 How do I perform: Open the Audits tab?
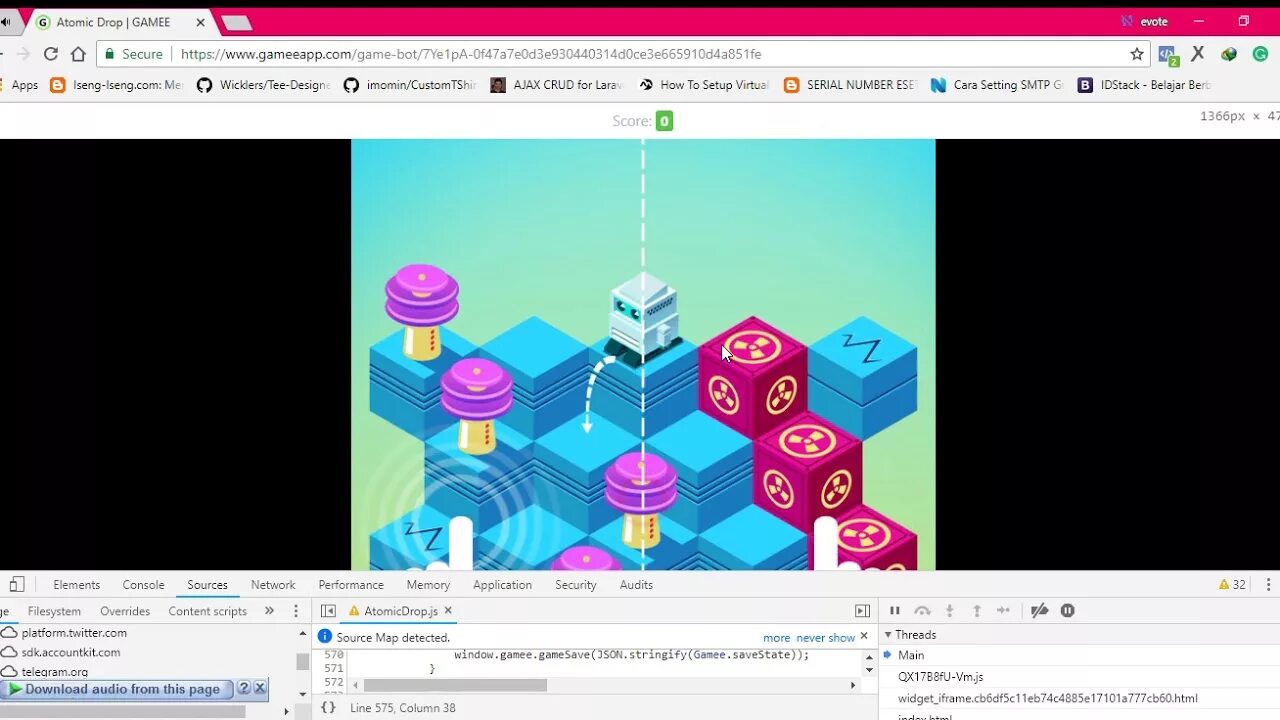pos(636,584)
